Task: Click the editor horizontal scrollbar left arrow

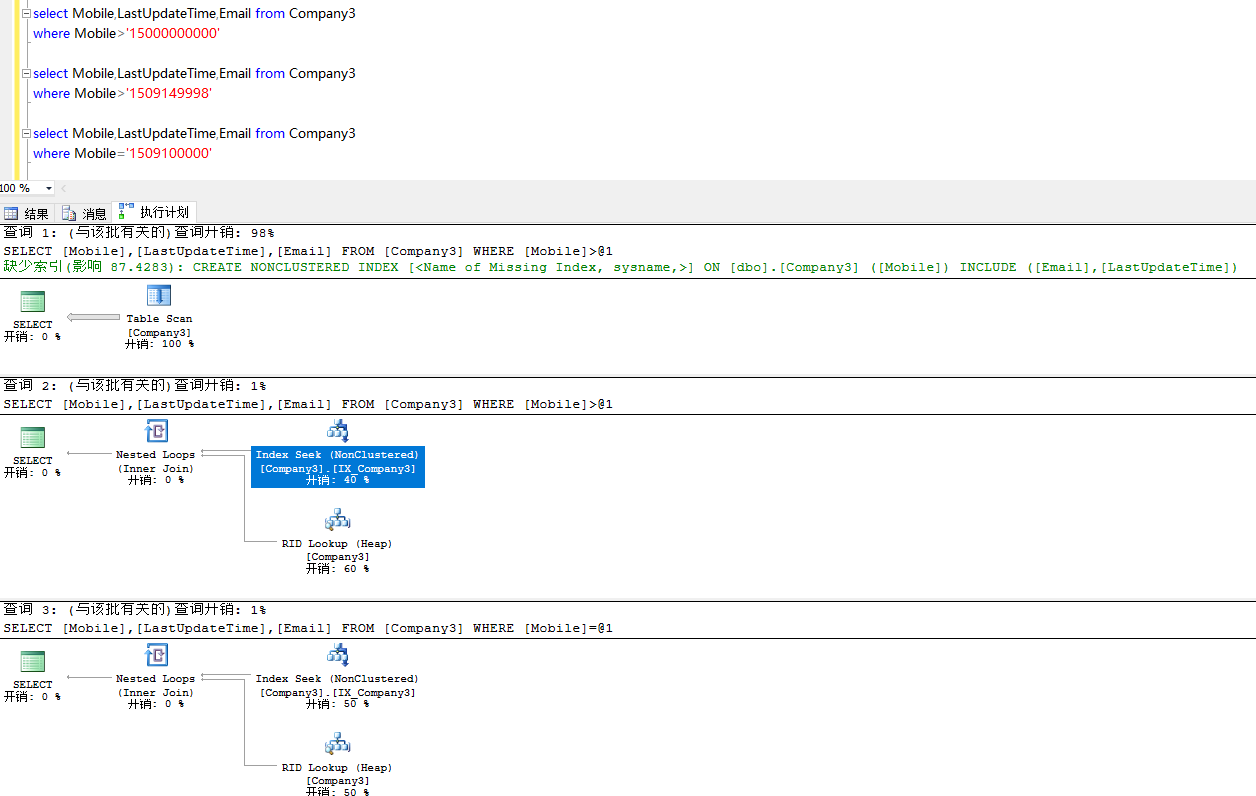Action: 64,188
